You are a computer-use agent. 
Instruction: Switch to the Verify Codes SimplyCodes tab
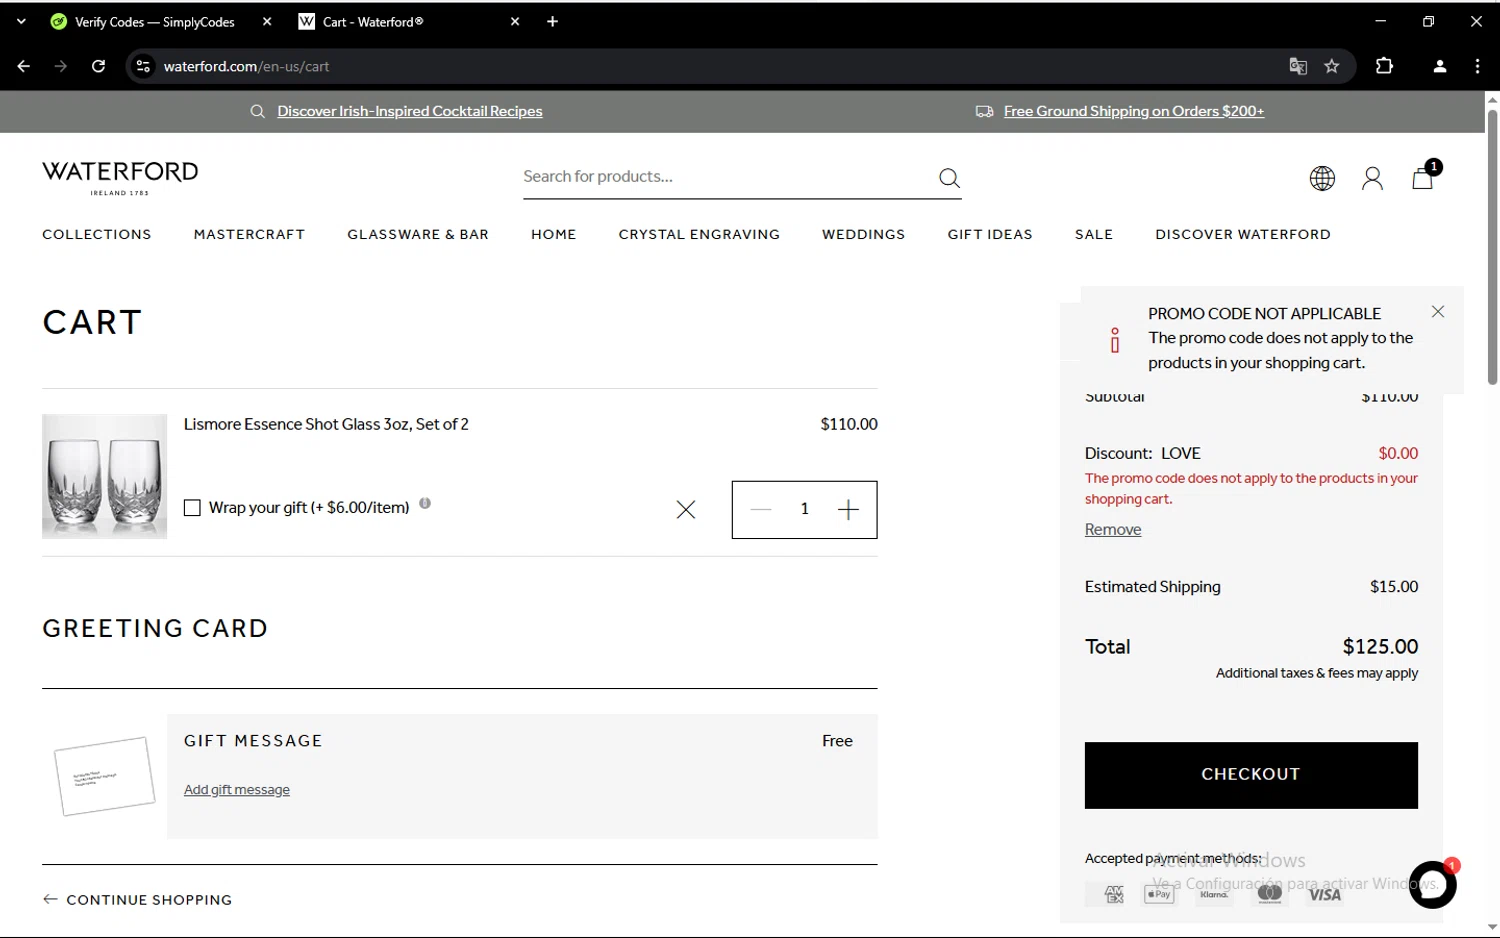pyautogui.click(x=155, y=21)
